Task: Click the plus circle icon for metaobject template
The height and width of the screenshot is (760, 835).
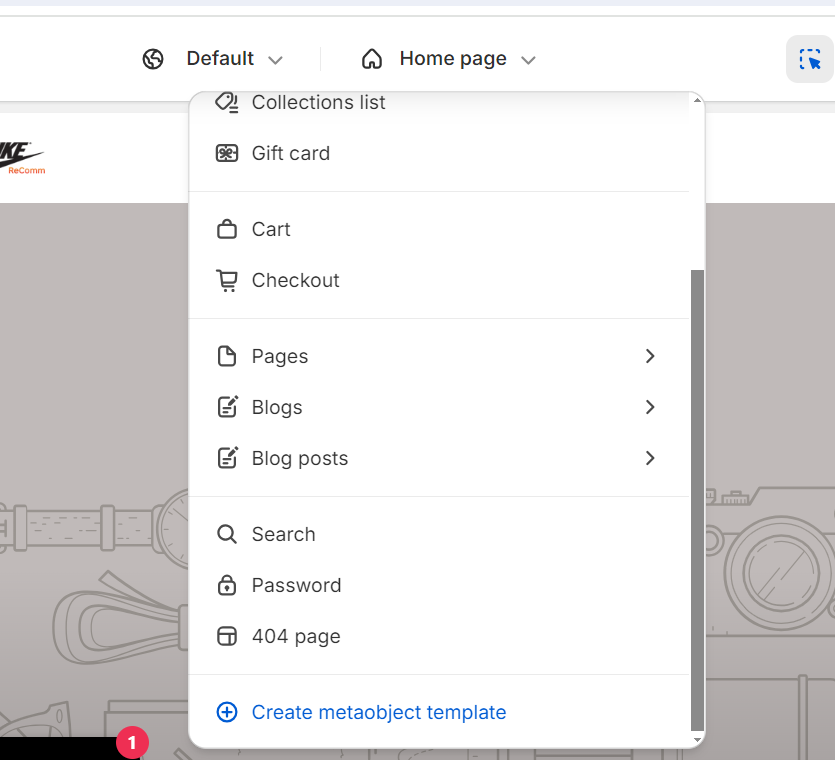Action: click(227, 712)
